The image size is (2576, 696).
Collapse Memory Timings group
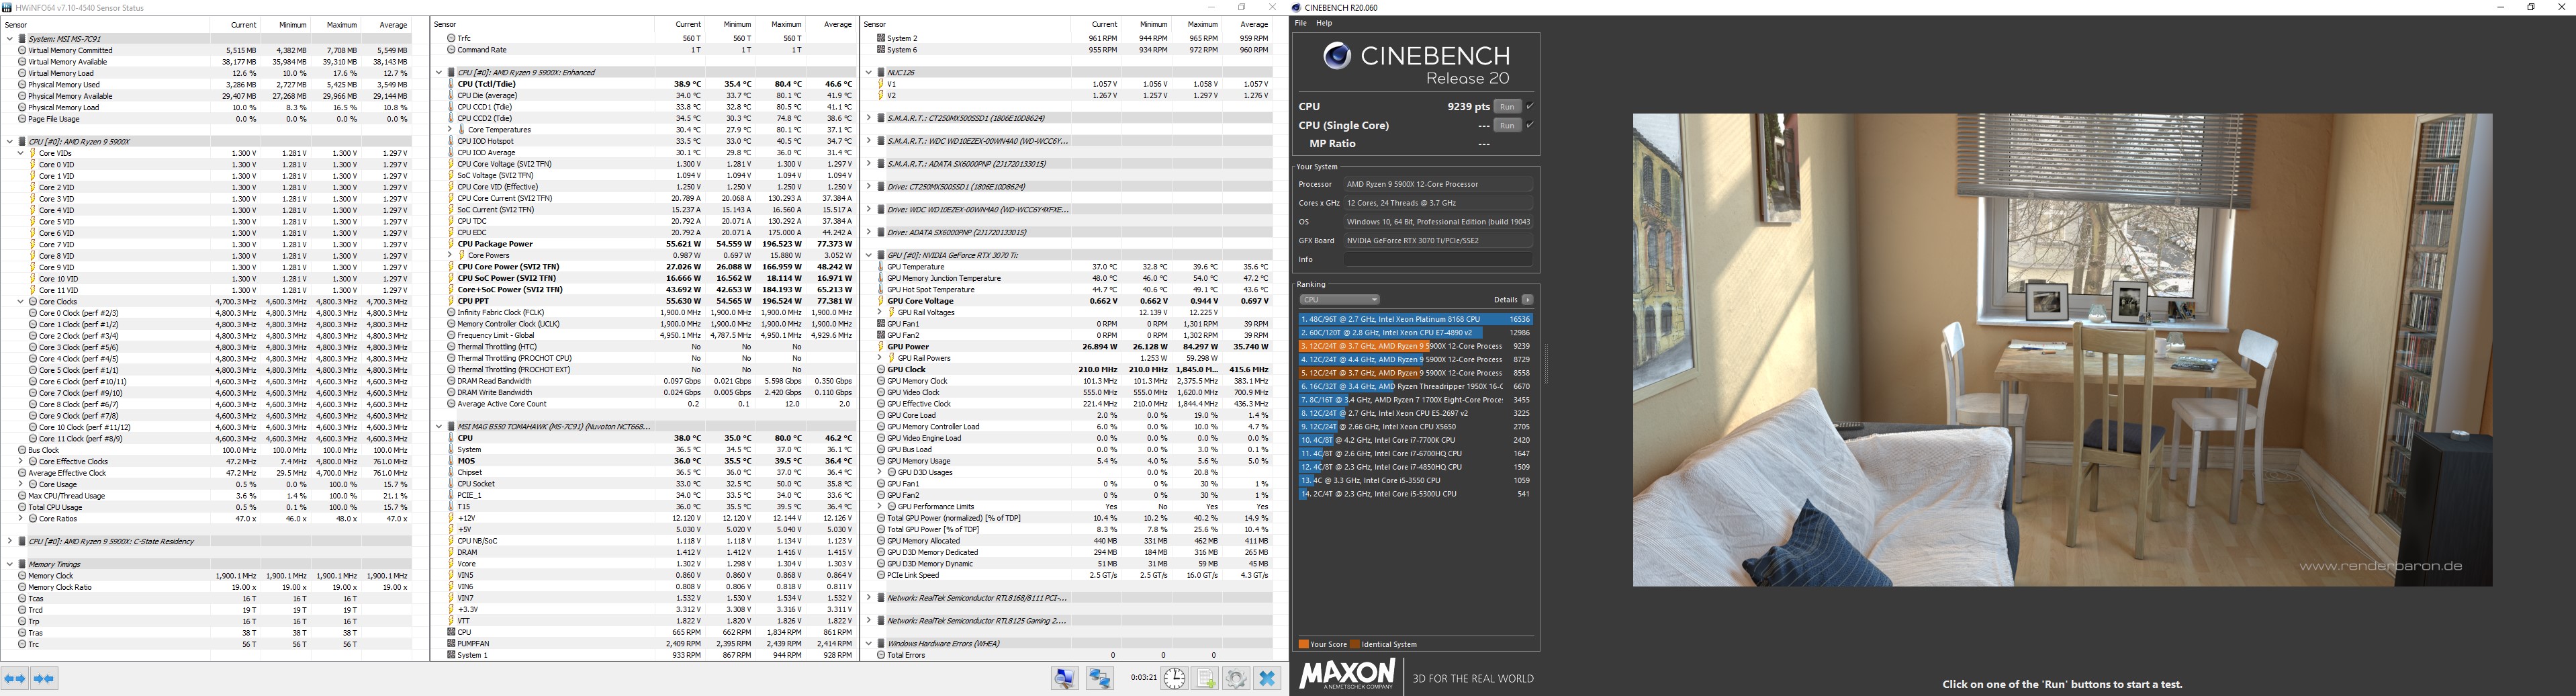coord(9,564)
